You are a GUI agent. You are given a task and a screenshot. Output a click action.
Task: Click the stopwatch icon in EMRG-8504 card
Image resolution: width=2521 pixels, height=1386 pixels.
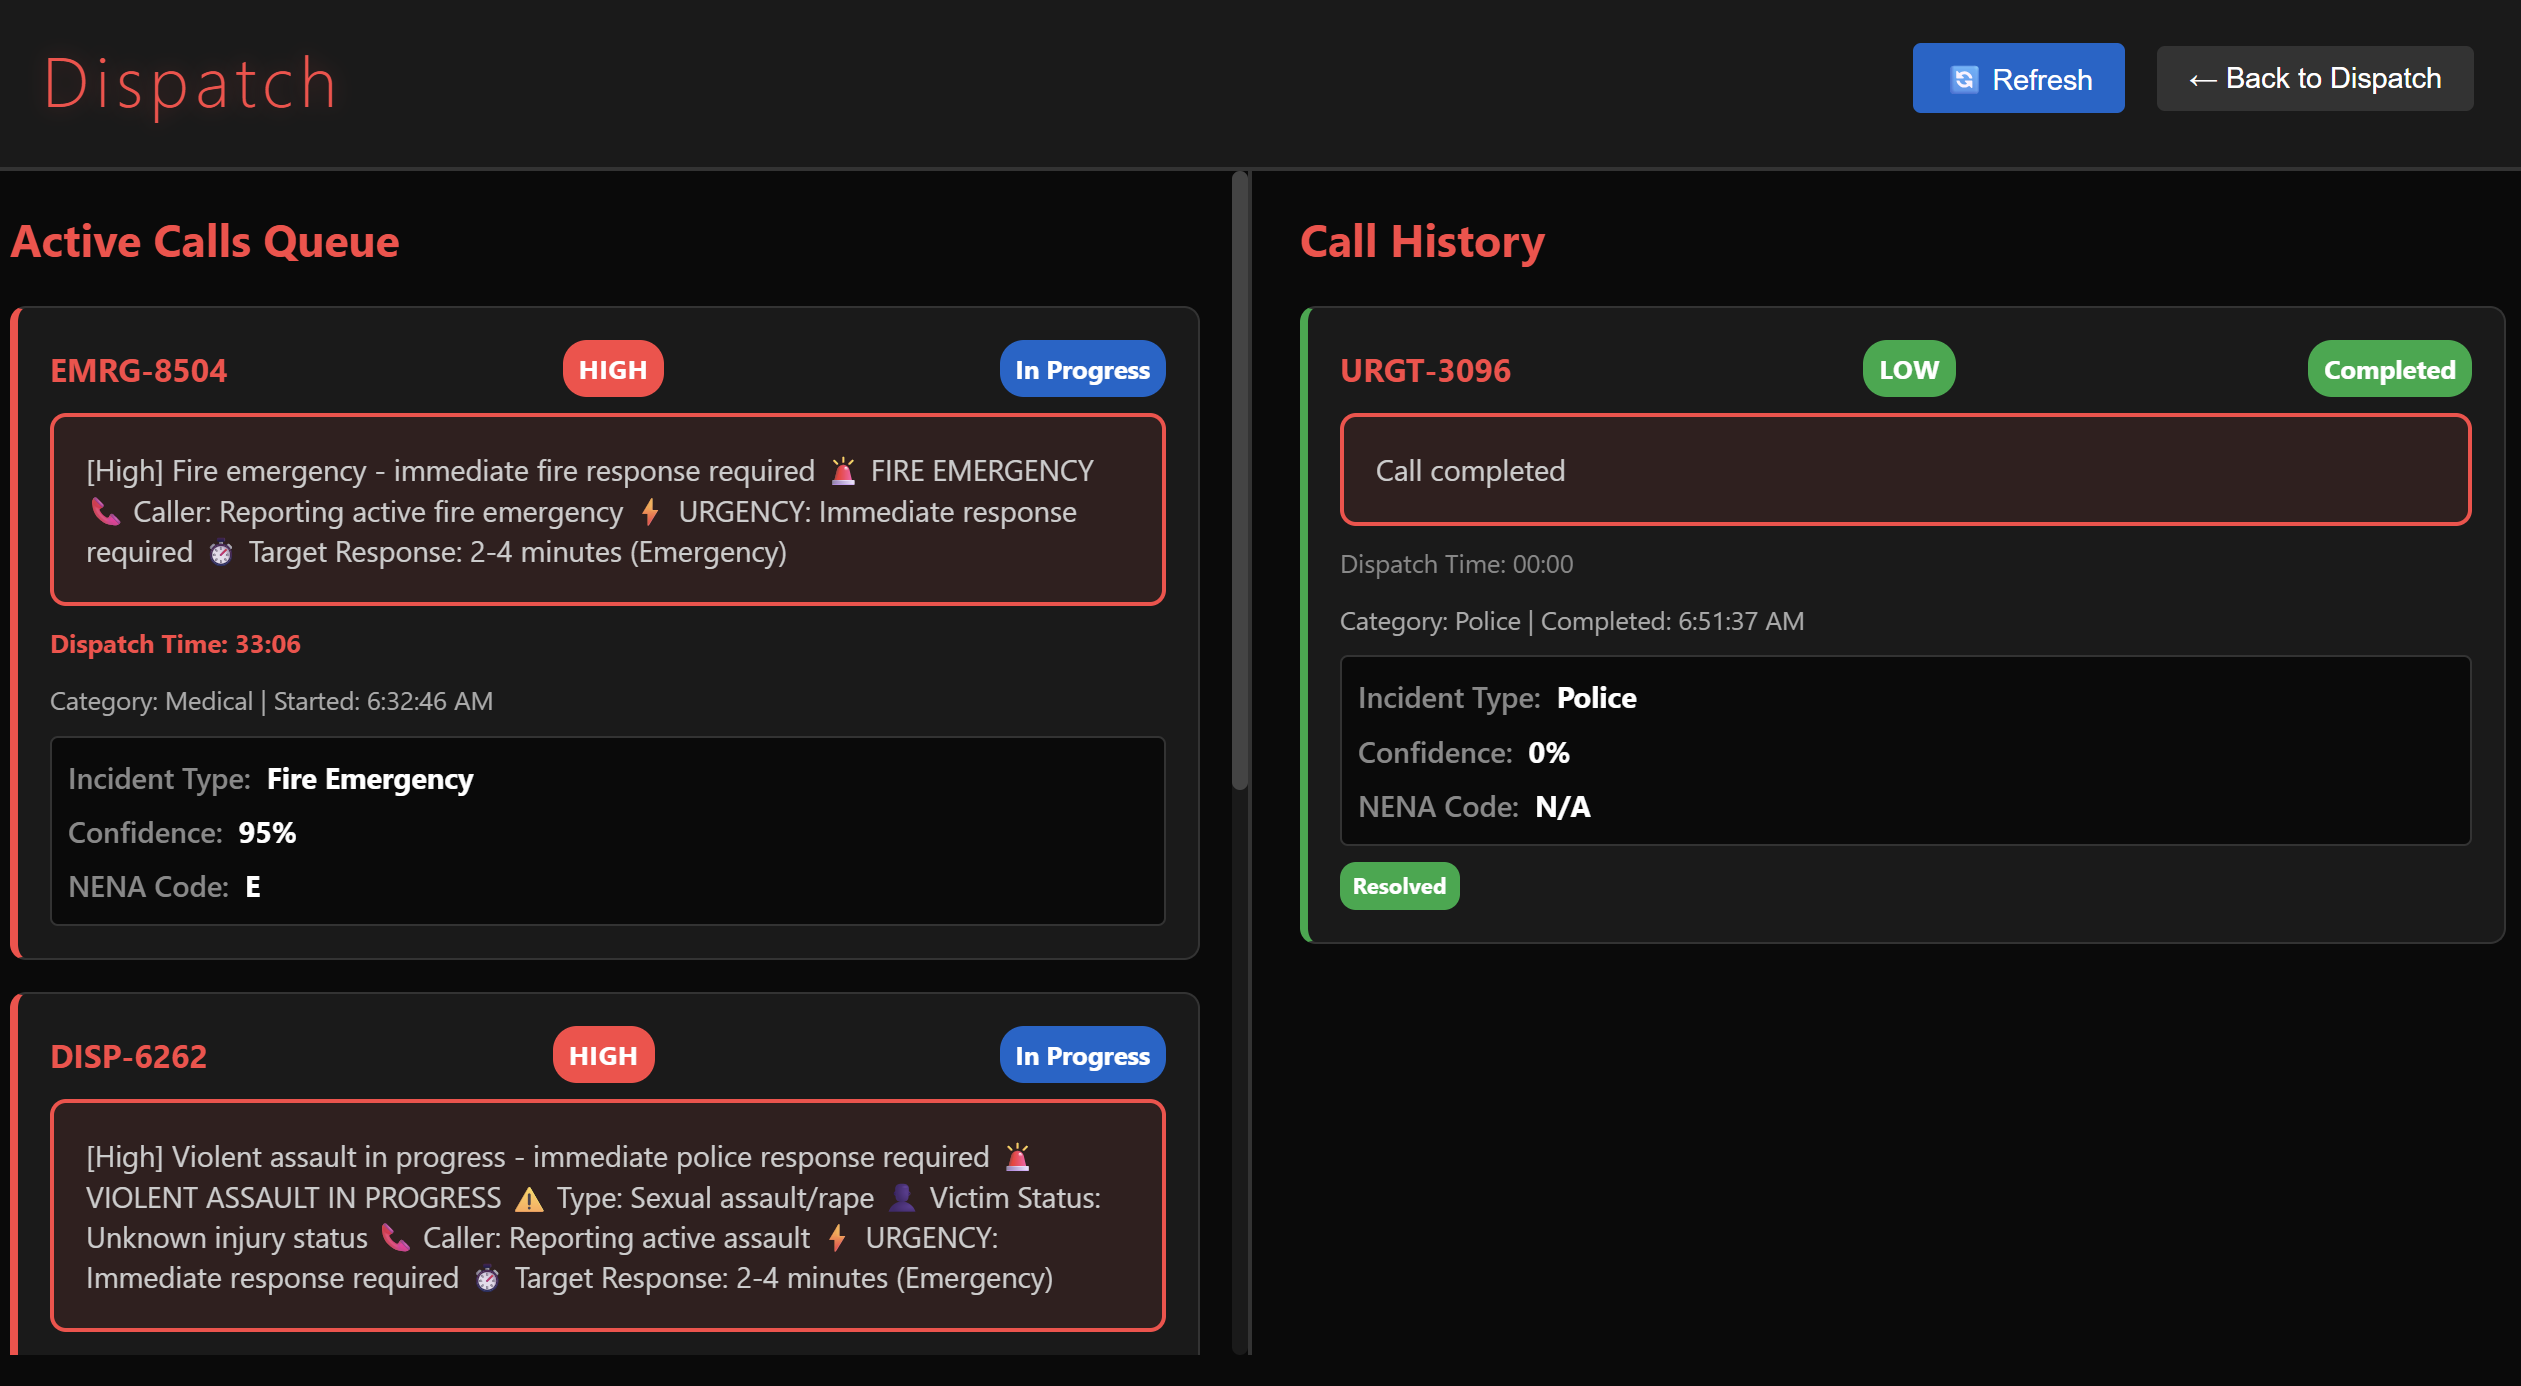221,553
